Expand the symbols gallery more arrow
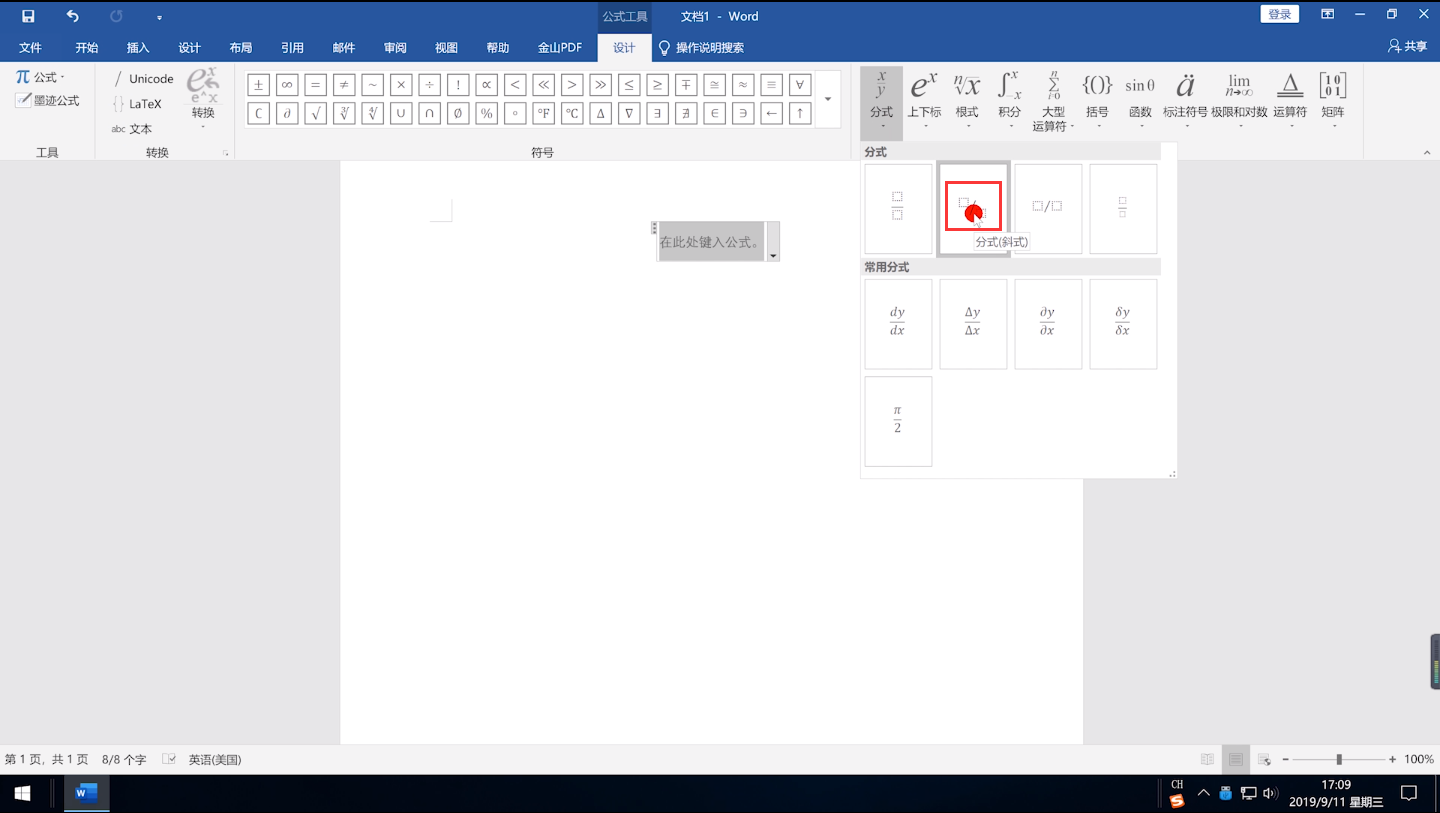Screen dimensions: 1440x813 (828, 99)
